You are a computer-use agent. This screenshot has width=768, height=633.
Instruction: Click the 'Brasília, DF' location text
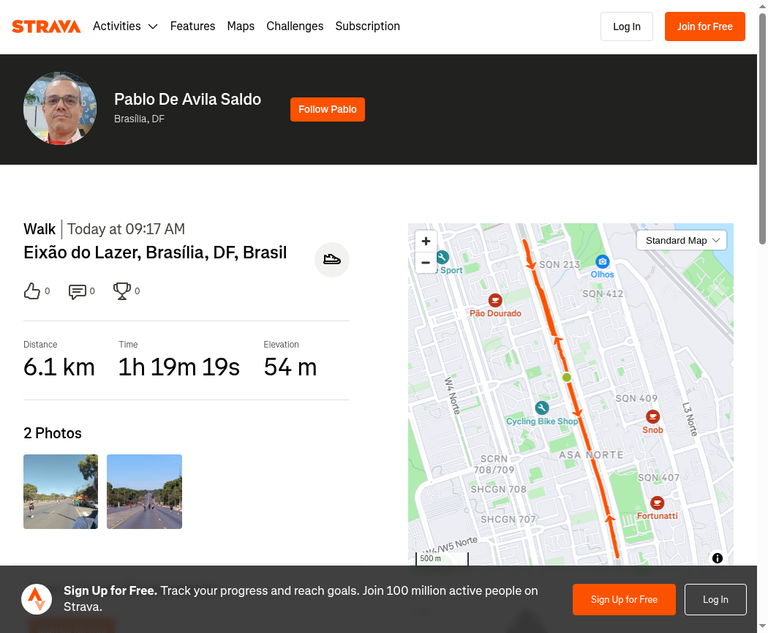(x=139, y=119)
